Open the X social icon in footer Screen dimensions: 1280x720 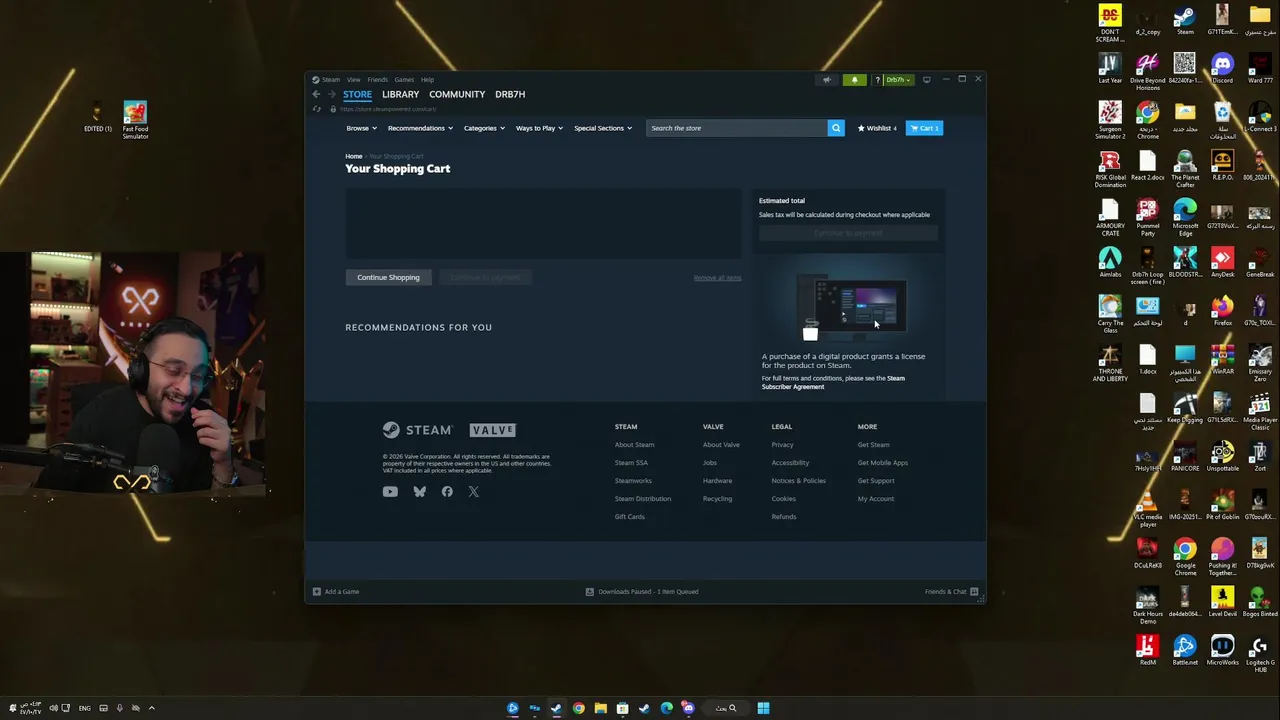pos(474,491)
